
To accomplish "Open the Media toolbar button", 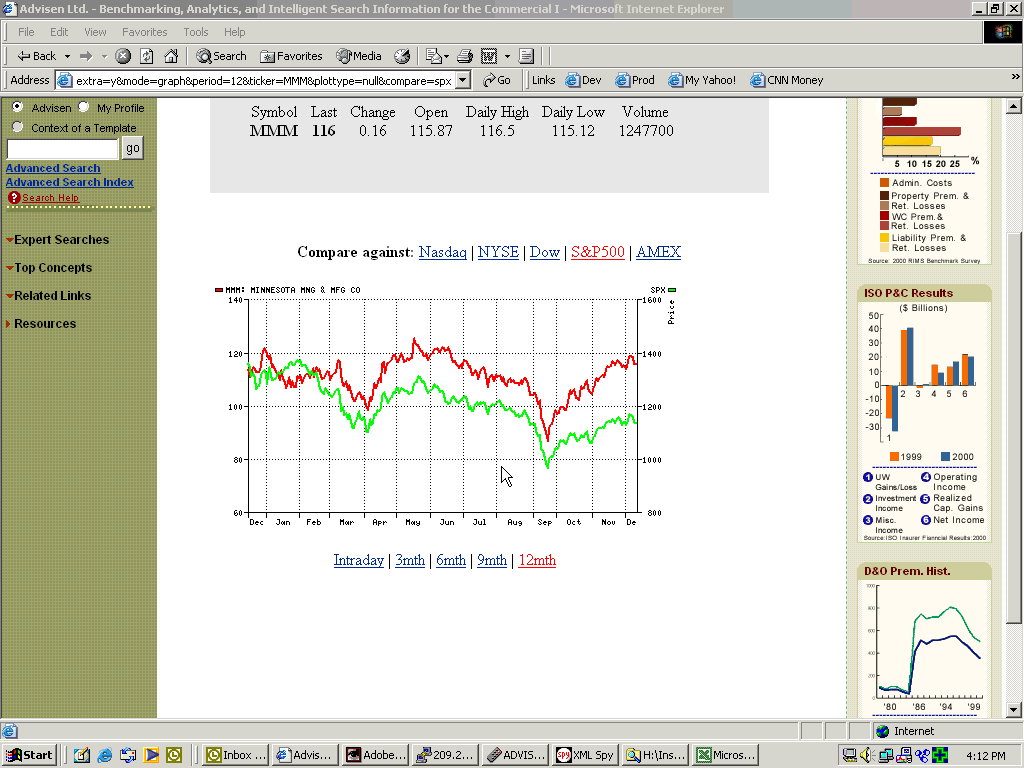I will coord(359,56).
